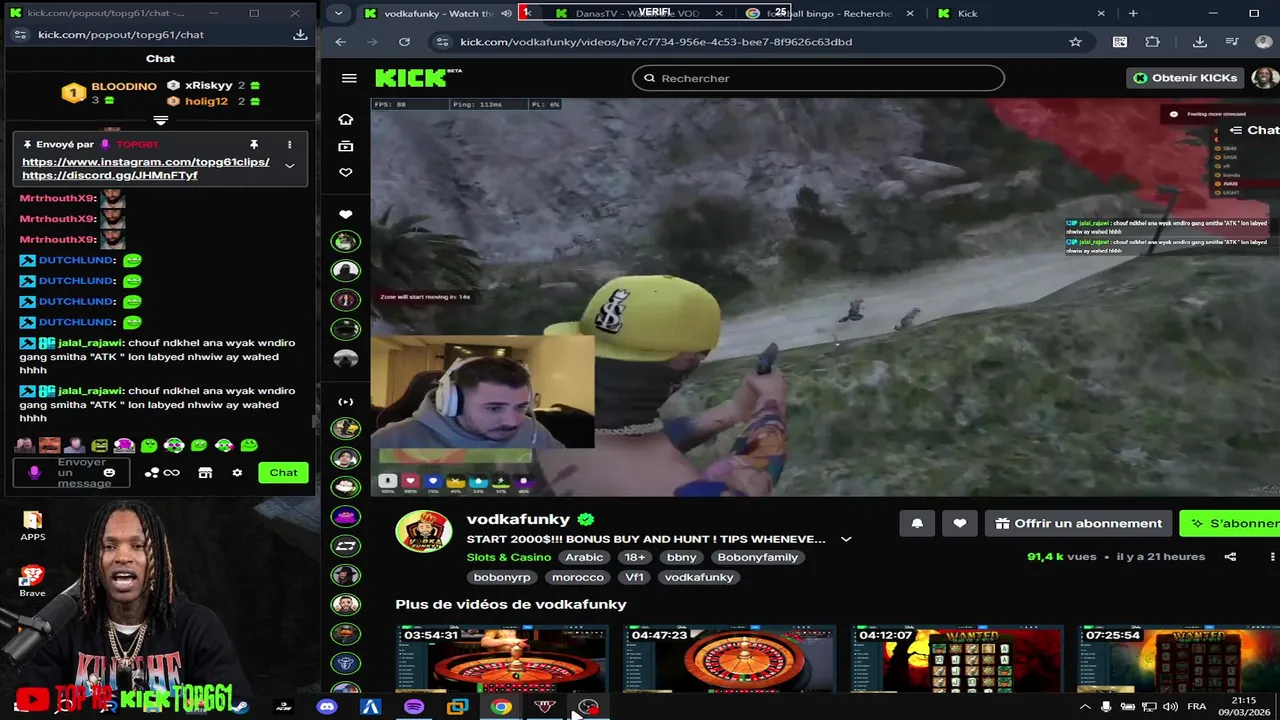The width and height of the screenshot is (1280, 720).
Task: Unpin the pinned chat message
Action: (x=254, y=144)
